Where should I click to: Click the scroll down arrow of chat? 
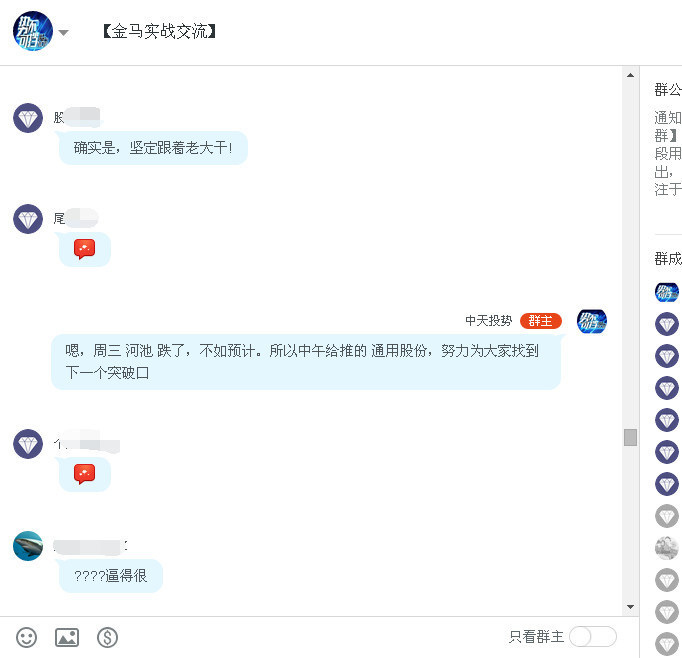tap(630, 607)
